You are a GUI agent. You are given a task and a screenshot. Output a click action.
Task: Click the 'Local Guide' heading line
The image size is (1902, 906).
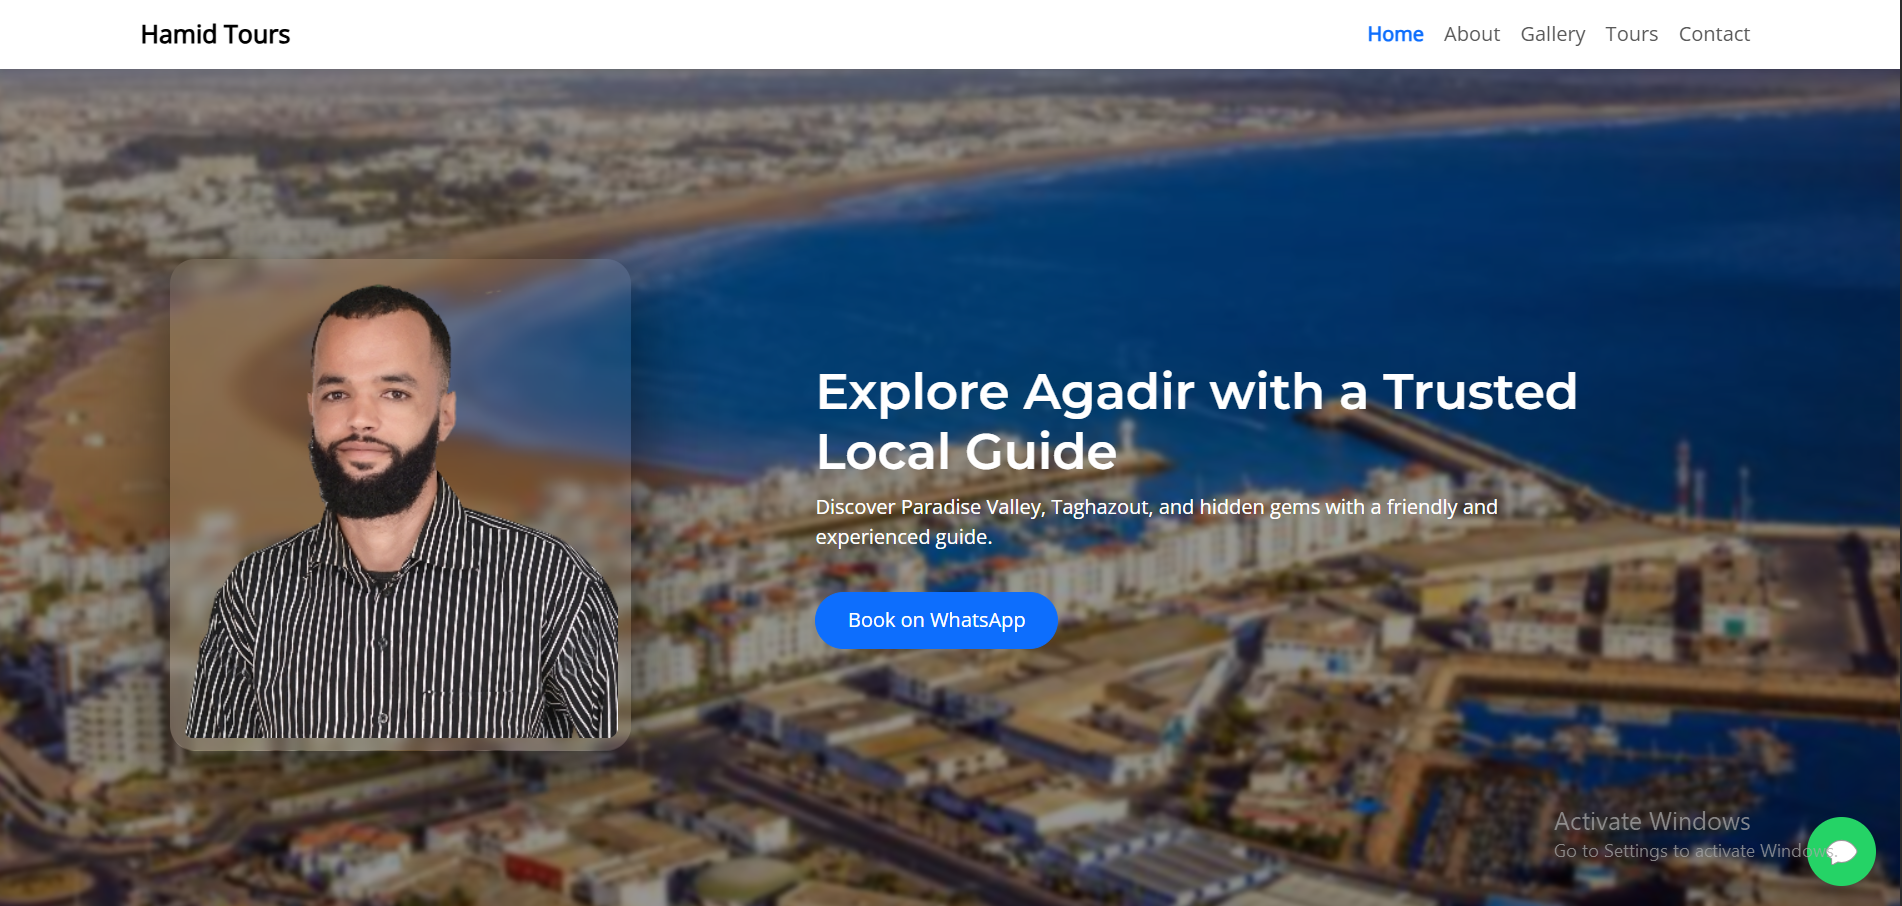tap(966, 451)
